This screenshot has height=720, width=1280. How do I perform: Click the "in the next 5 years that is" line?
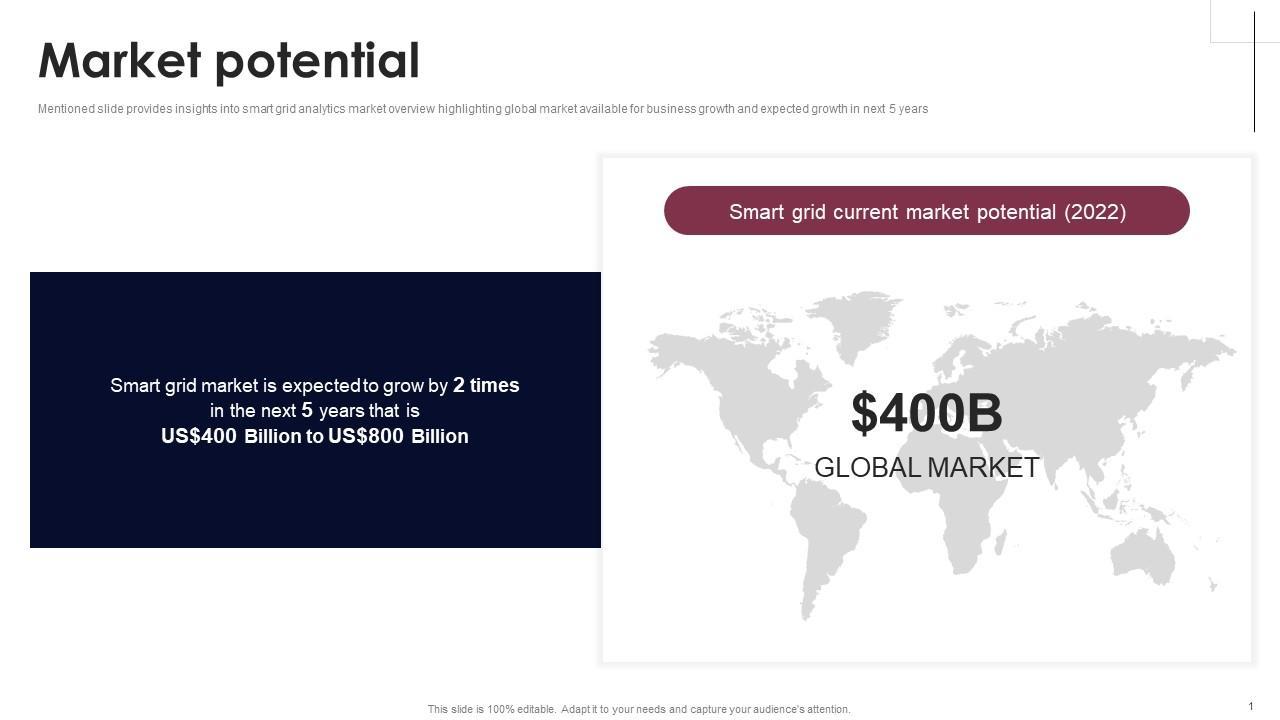coord(314,410)
